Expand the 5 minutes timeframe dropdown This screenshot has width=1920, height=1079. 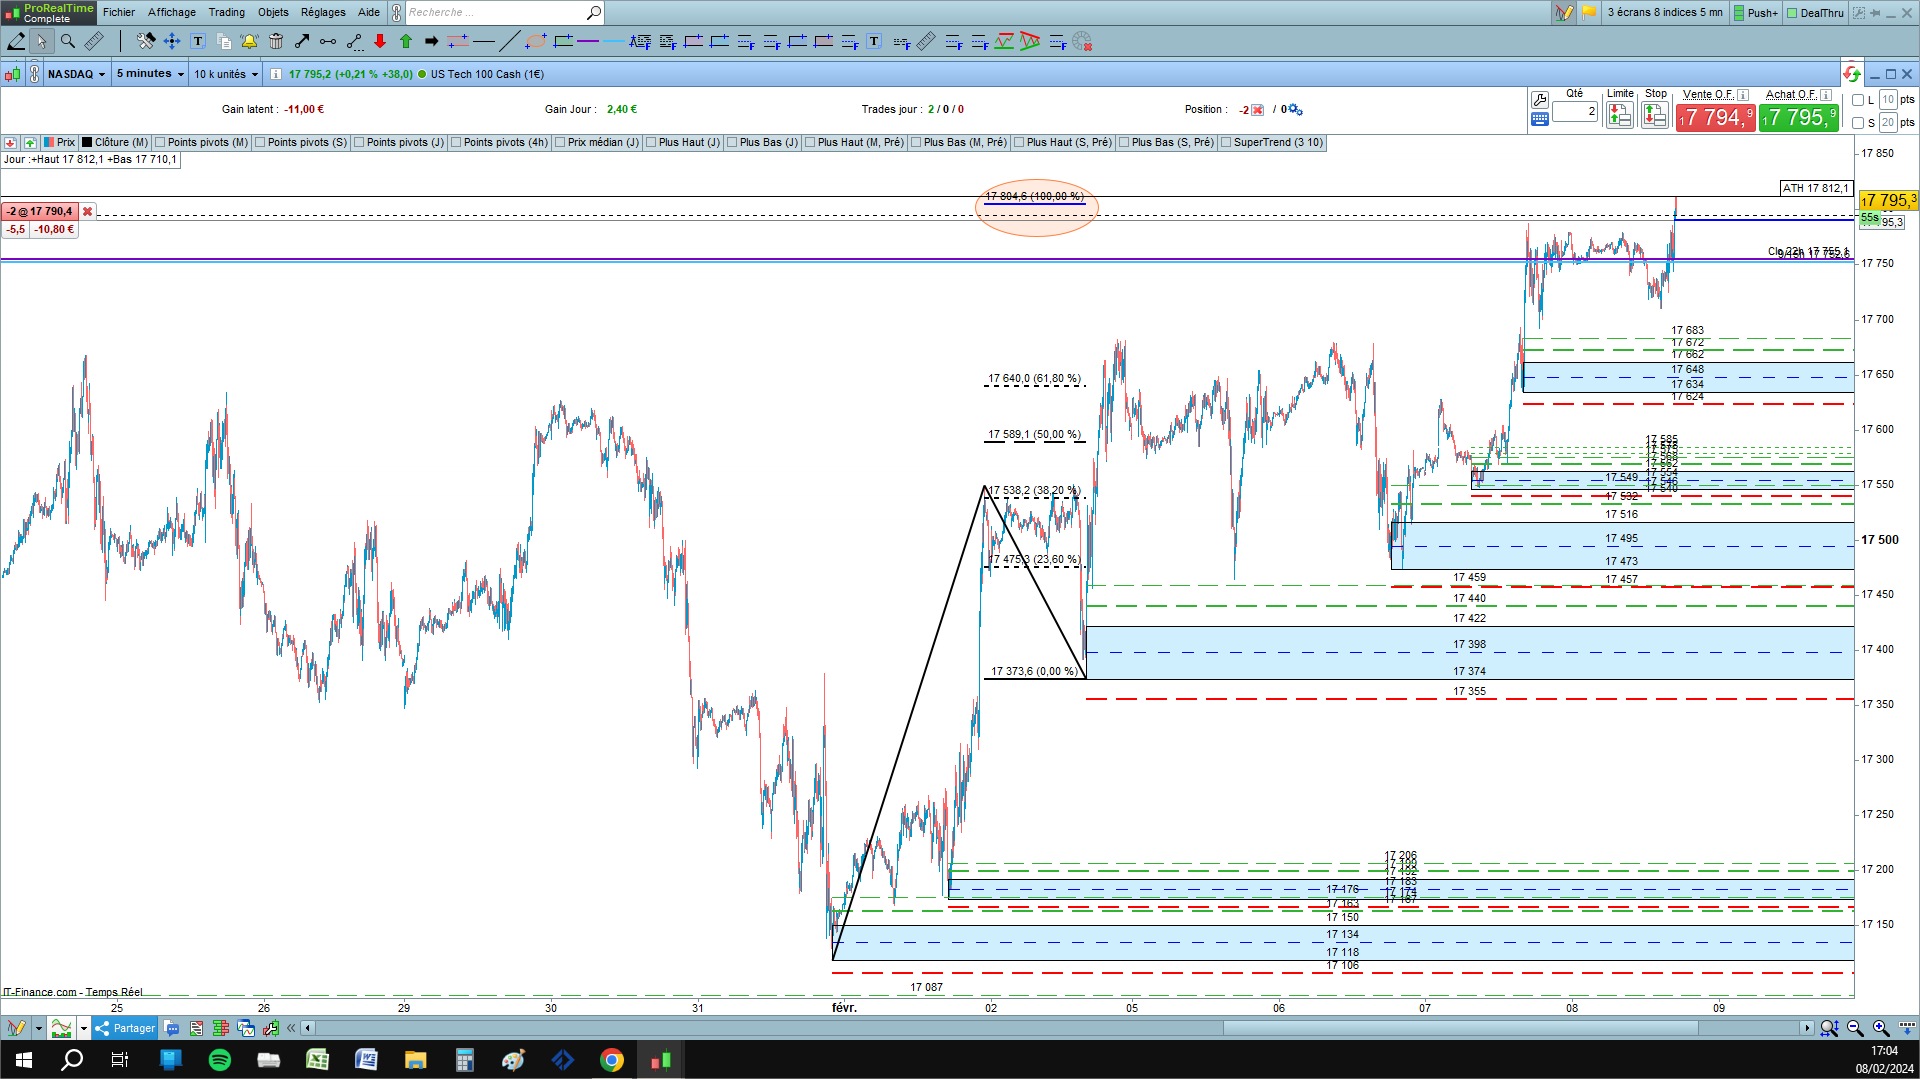[x=150, y=74]
